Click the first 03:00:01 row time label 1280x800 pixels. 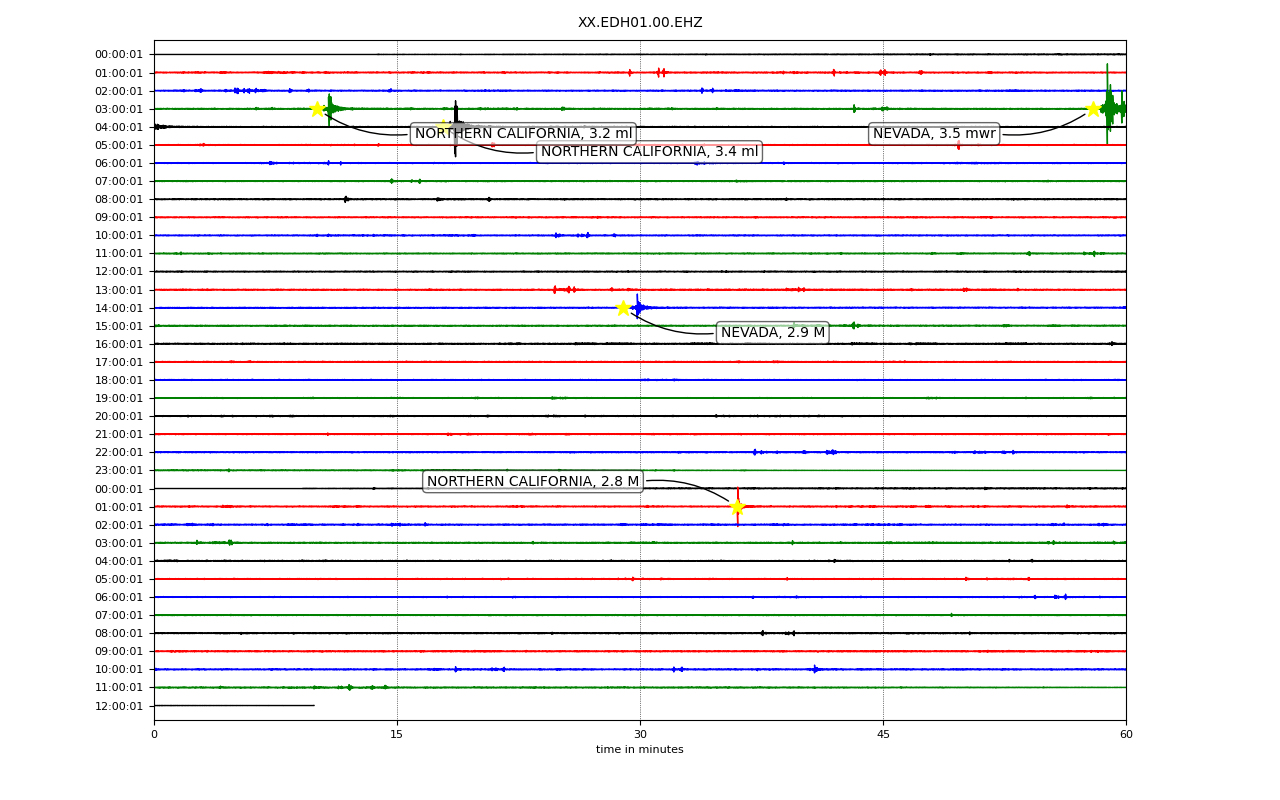119,109
